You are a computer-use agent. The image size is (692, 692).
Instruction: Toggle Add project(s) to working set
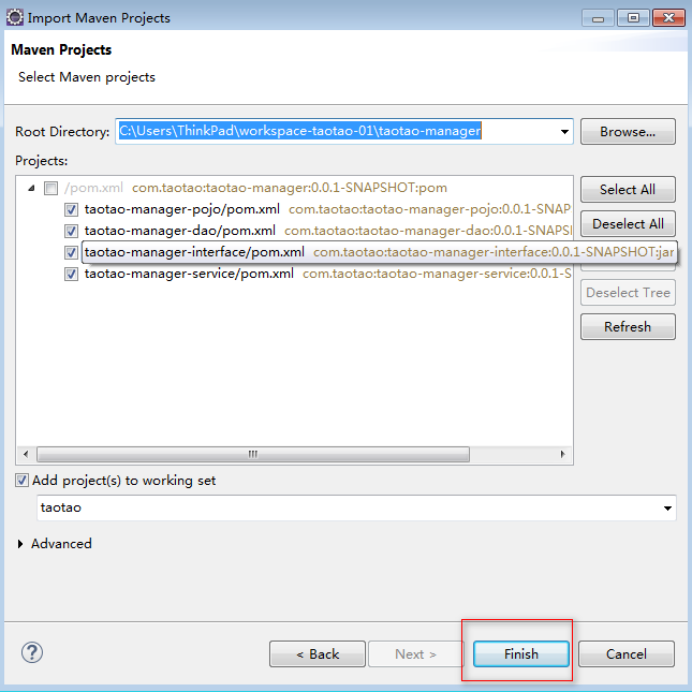click(x=22, y=480)
